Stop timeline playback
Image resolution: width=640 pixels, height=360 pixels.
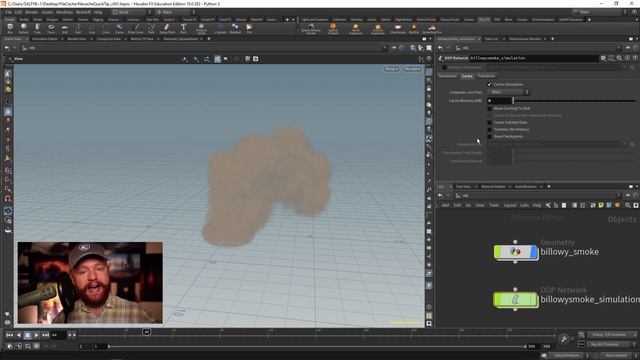[27, 335]
